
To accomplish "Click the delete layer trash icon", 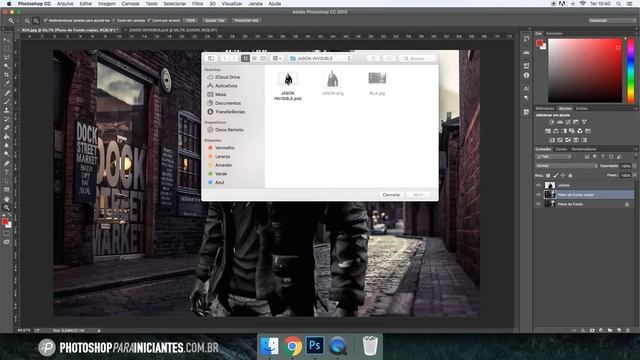I will click(x=628, y=330).
